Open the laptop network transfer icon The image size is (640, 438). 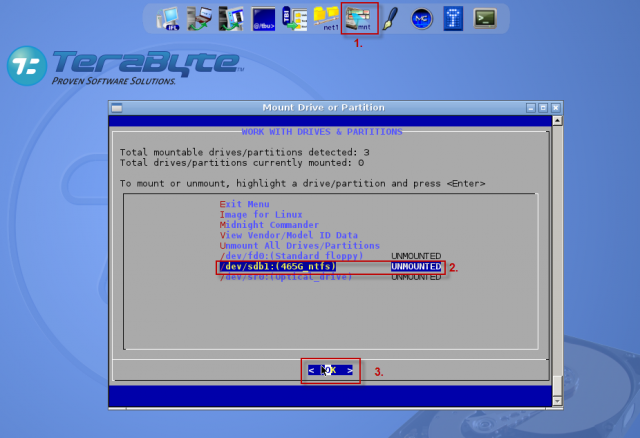[199, 19]
